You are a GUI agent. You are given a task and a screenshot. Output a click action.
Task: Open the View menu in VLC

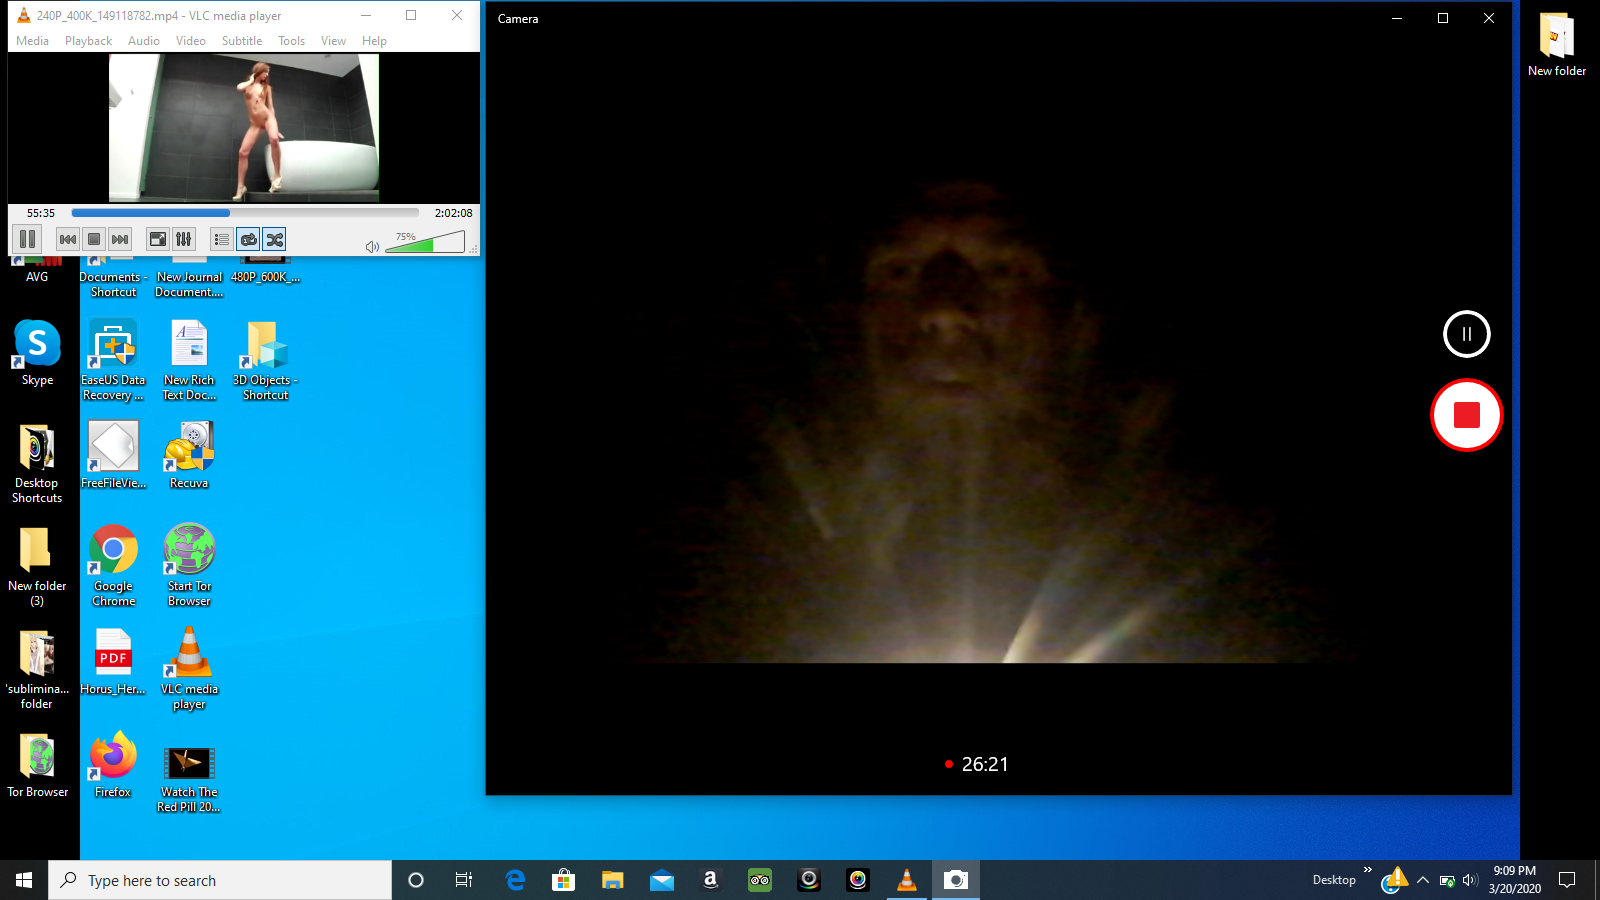pyautogui.click(x=333, y=41)
